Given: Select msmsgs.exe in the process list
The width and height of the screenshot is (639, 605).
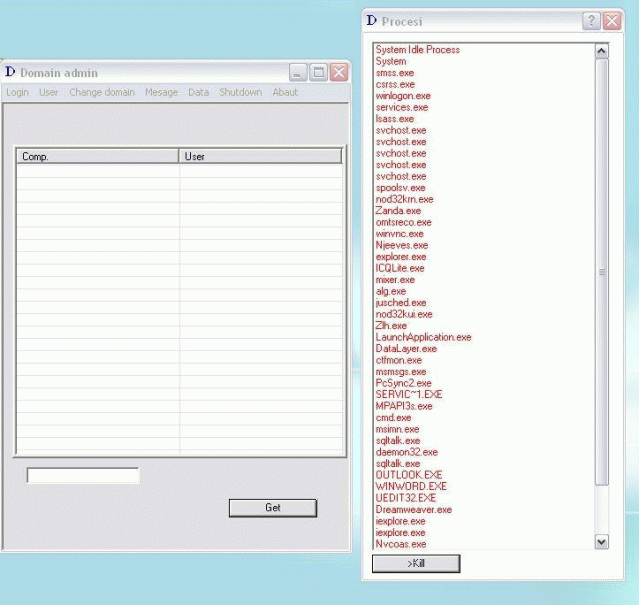Looking at the screenshot, I should click(401, 372).
